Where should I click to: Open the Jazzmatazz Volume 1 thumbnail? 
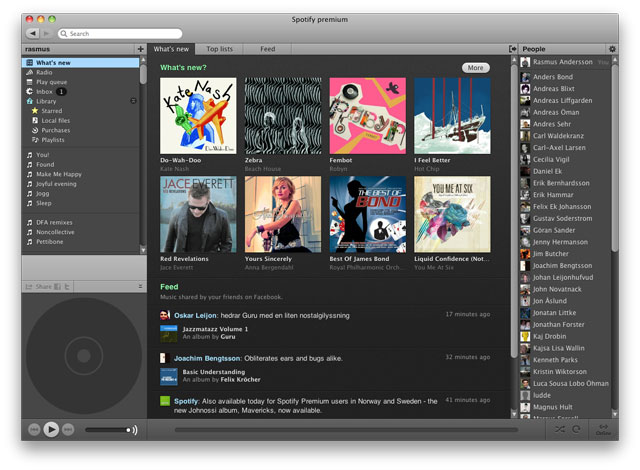pyautogui.click(x=169, y=333)
